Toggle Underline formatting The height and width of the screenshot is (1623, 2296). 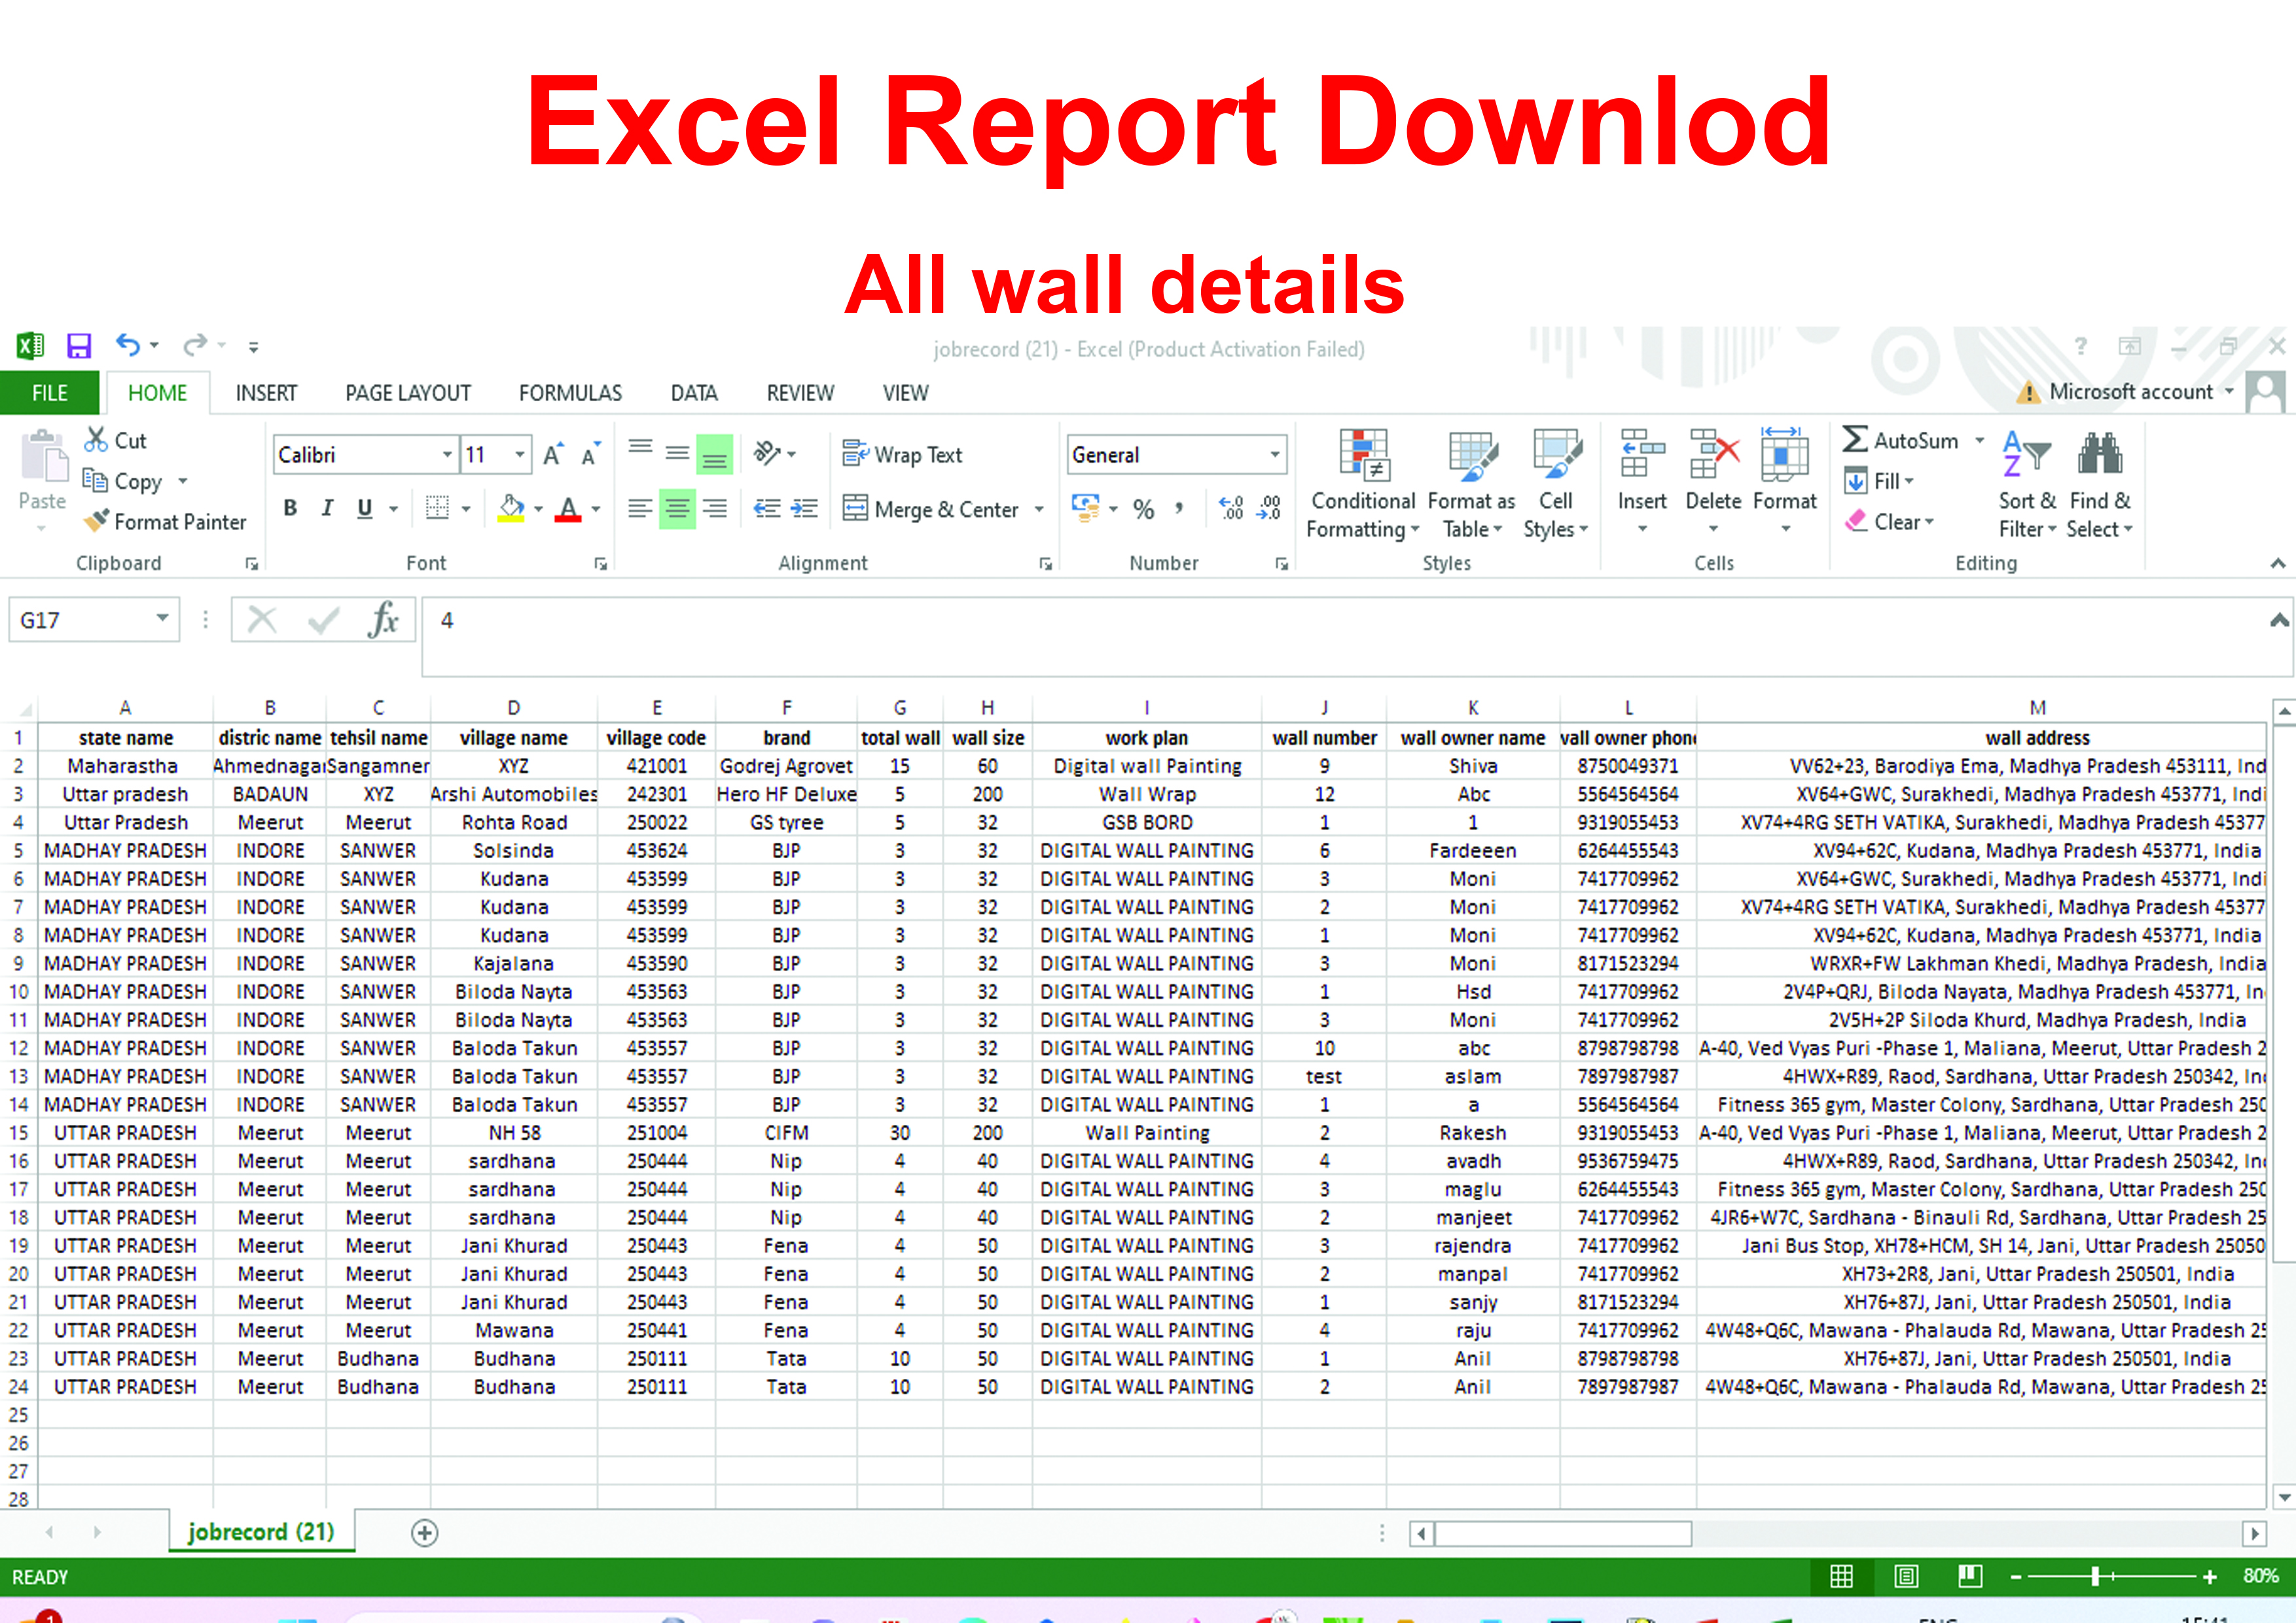pyautogui.click(x=365, y=508)
